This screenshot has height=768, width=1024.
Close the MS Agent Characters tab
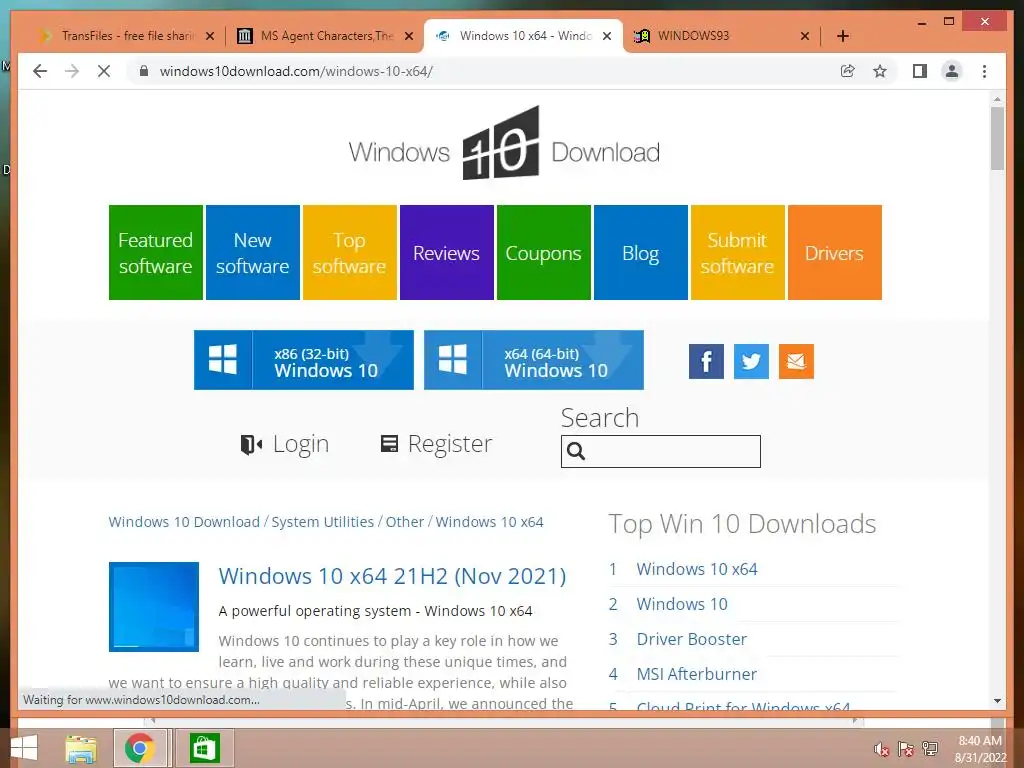pyautogui.click(x=409, y=36)
